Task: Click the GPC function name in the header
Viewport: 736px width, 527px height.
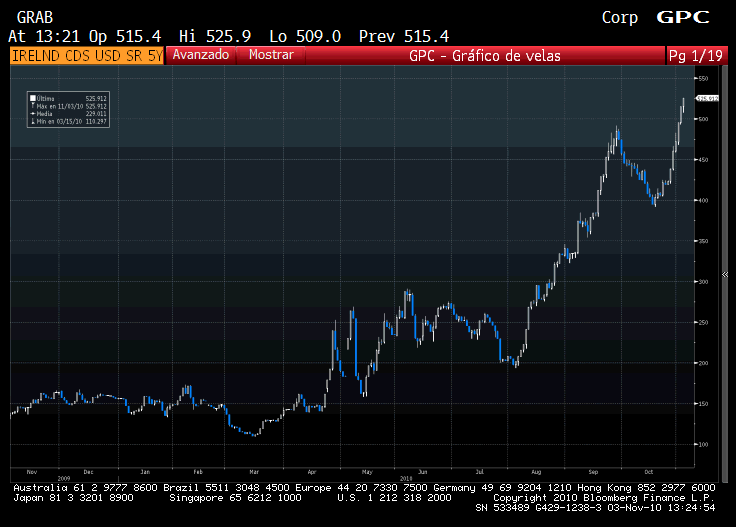Action: [682, 17]
